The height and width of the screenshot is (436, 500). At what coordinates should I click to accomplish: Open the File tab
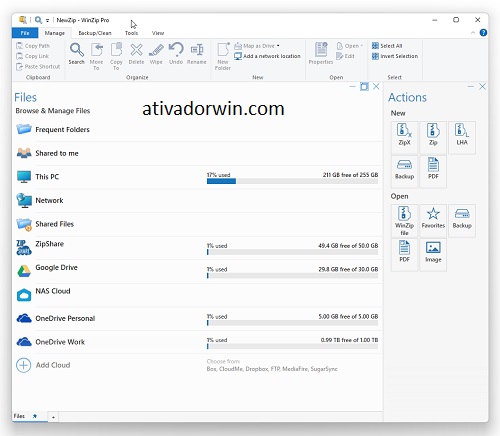click(x=25, y=33)
